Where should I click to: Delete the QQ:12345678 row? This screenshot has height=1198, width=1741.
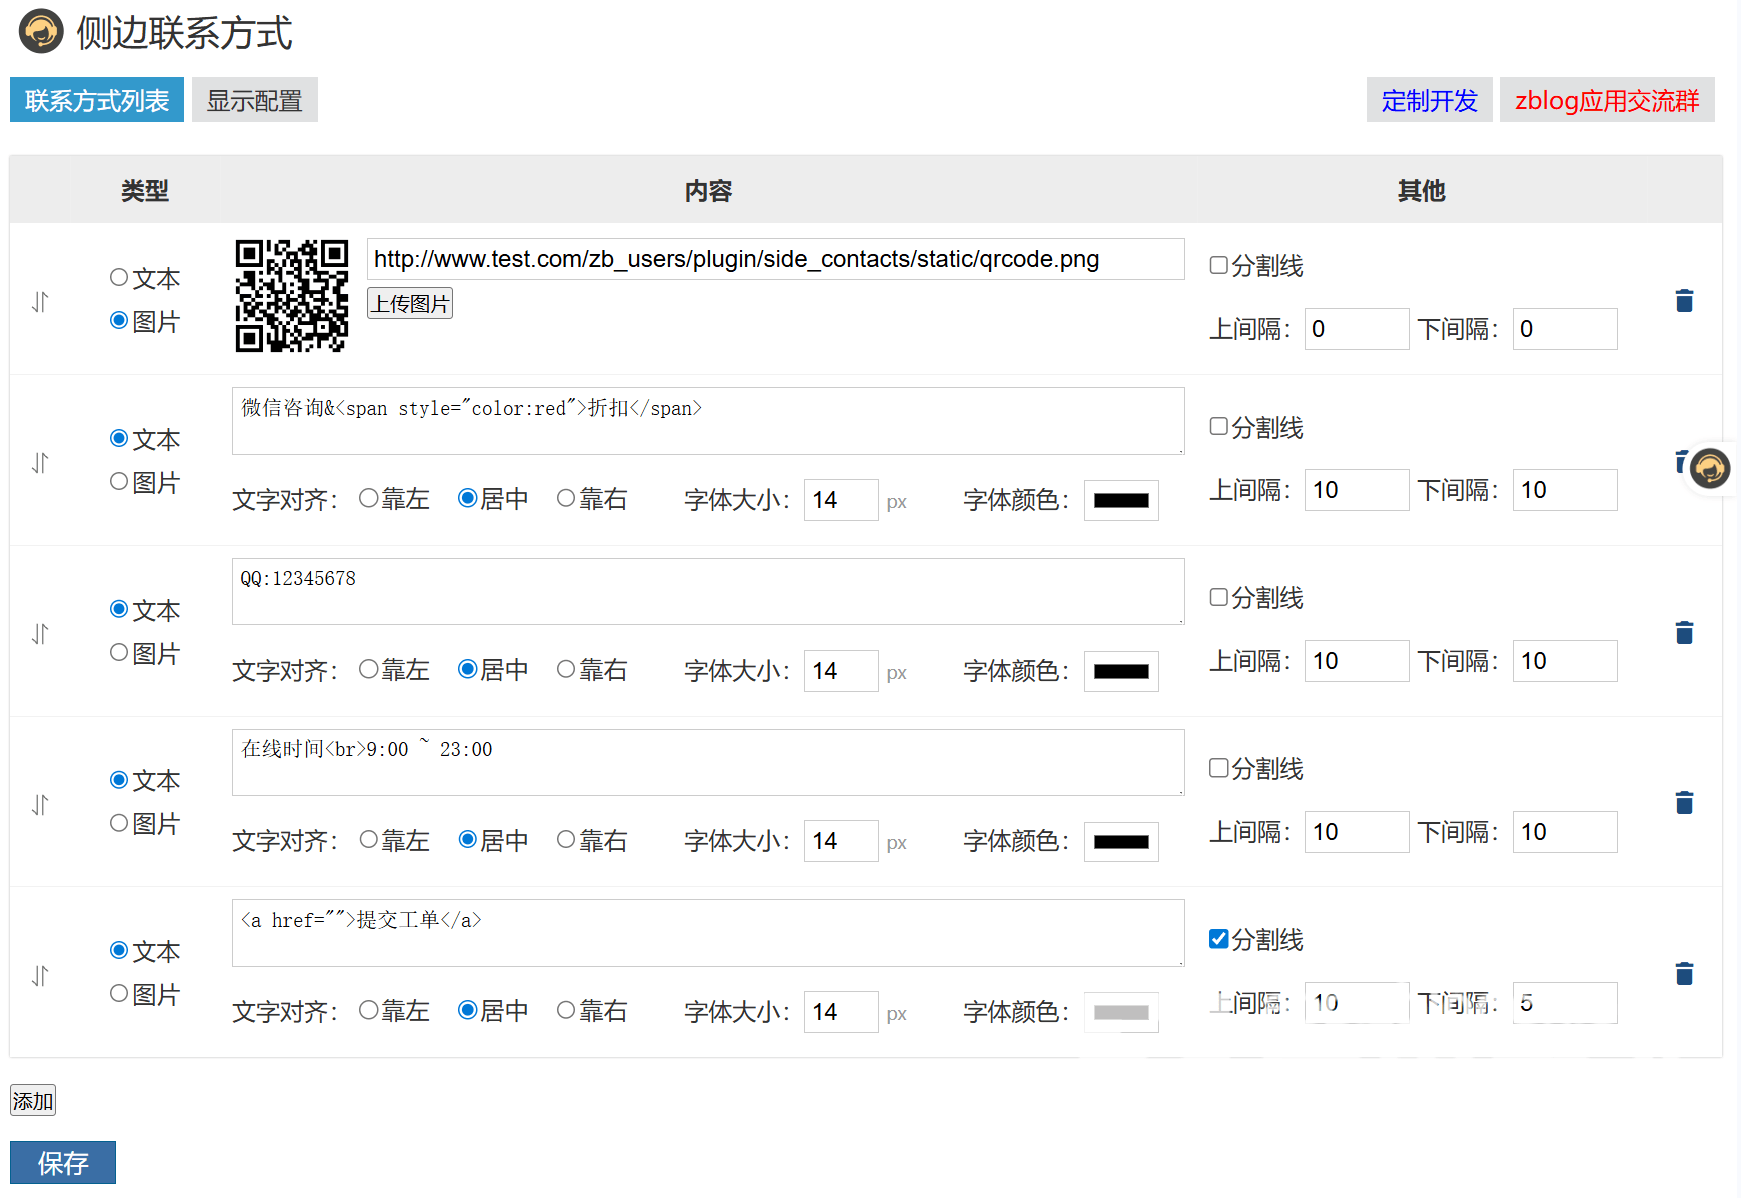tap(1684, 632)
